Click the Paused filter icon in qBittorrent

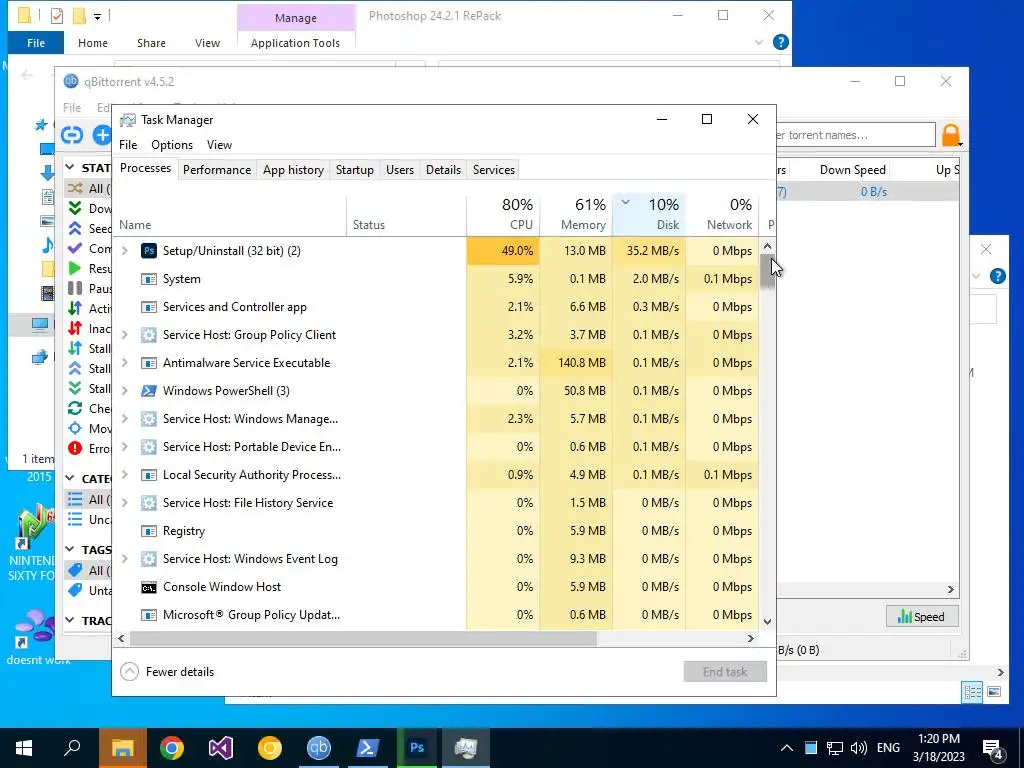pyautogui.click(x=75, y=288)
